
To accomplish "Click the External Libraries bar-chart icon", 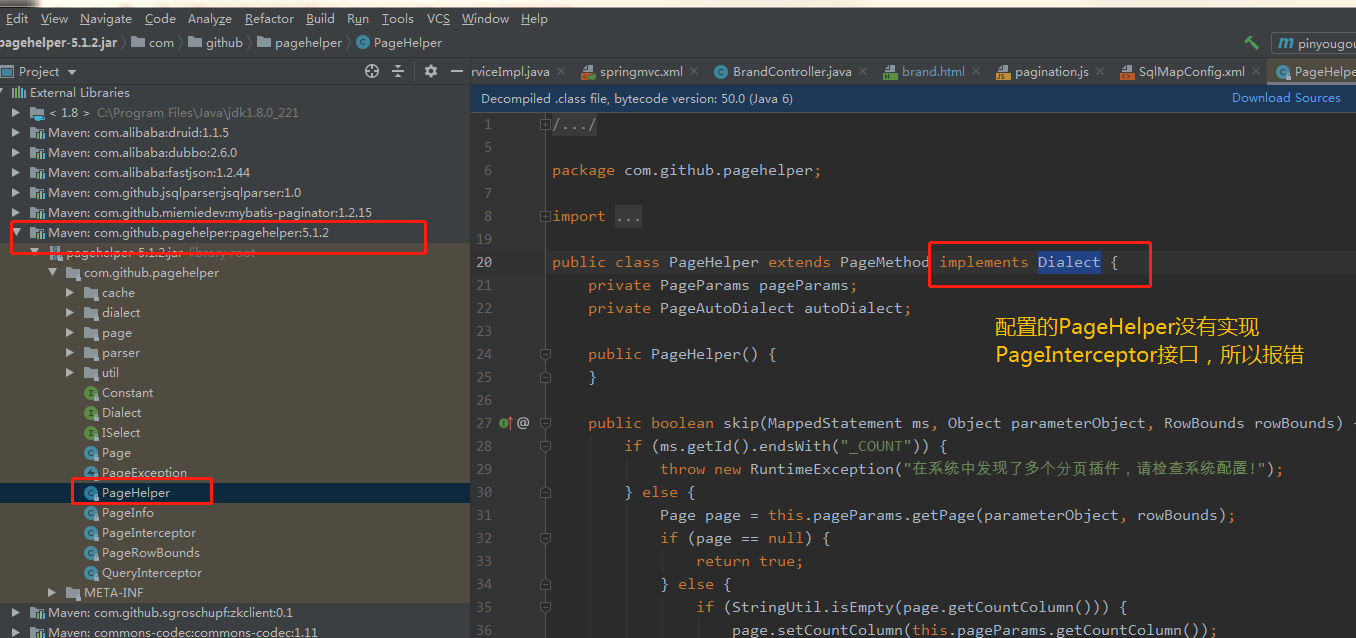I will 18,92.
